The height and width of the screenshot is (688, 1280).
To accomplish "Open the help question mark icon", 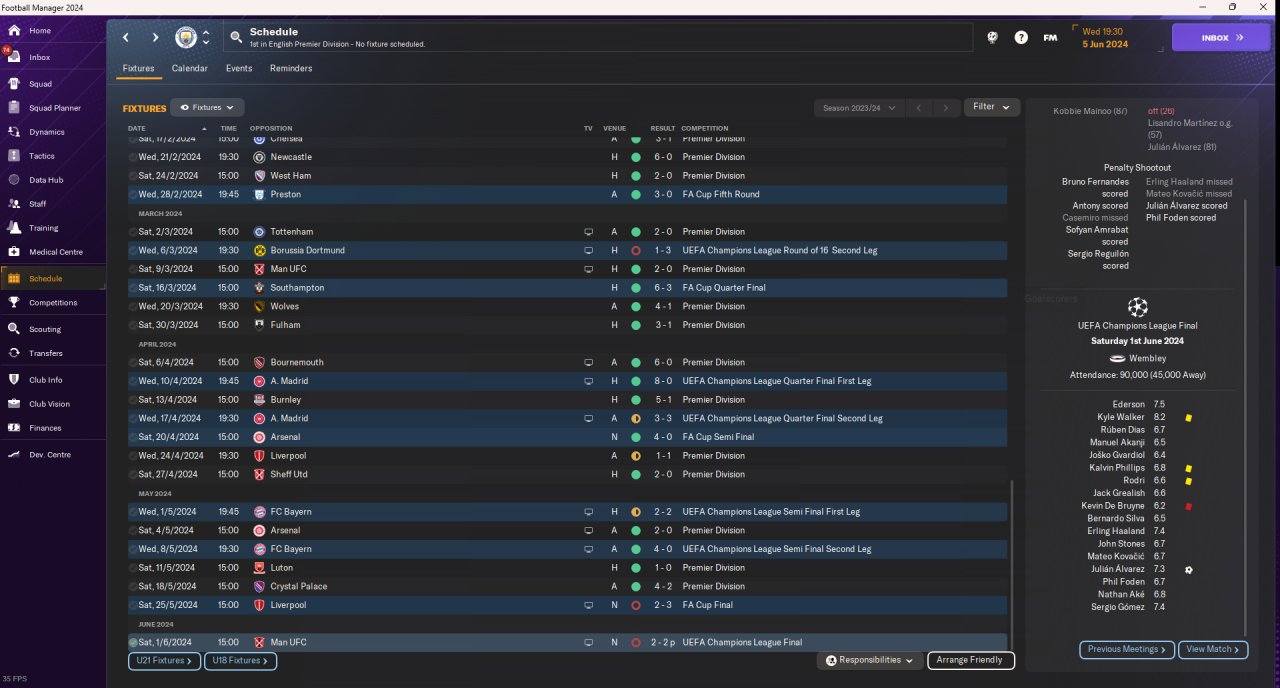I will (1021, 37).
